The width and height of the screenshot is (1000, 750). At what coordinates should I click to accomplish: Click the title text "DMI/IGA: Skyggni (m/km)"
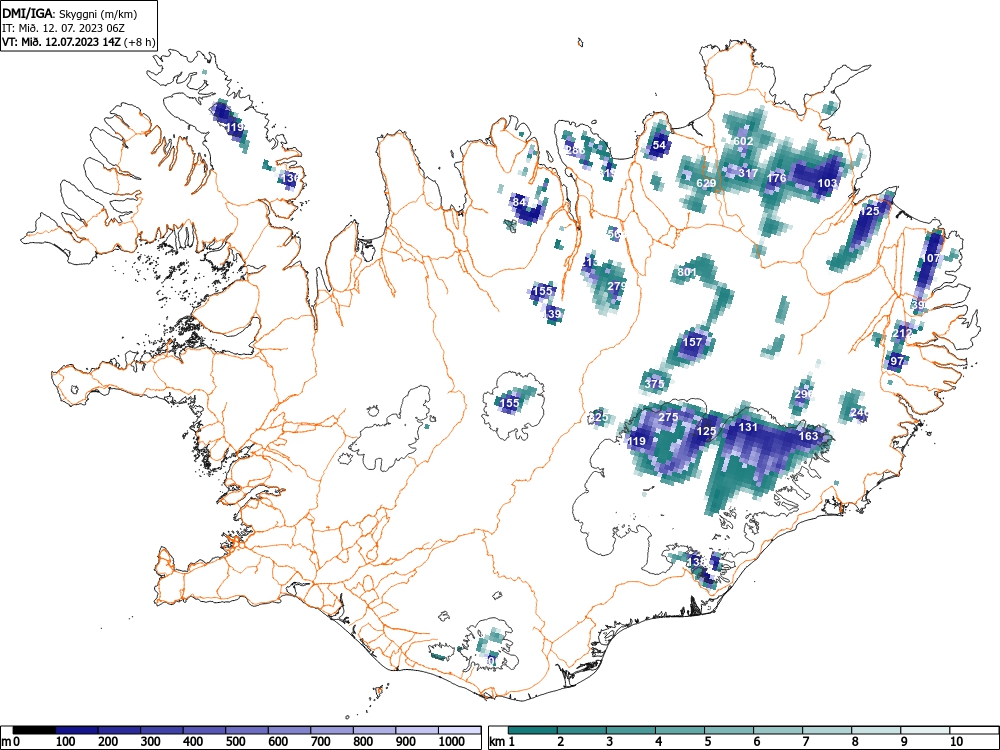70,13
